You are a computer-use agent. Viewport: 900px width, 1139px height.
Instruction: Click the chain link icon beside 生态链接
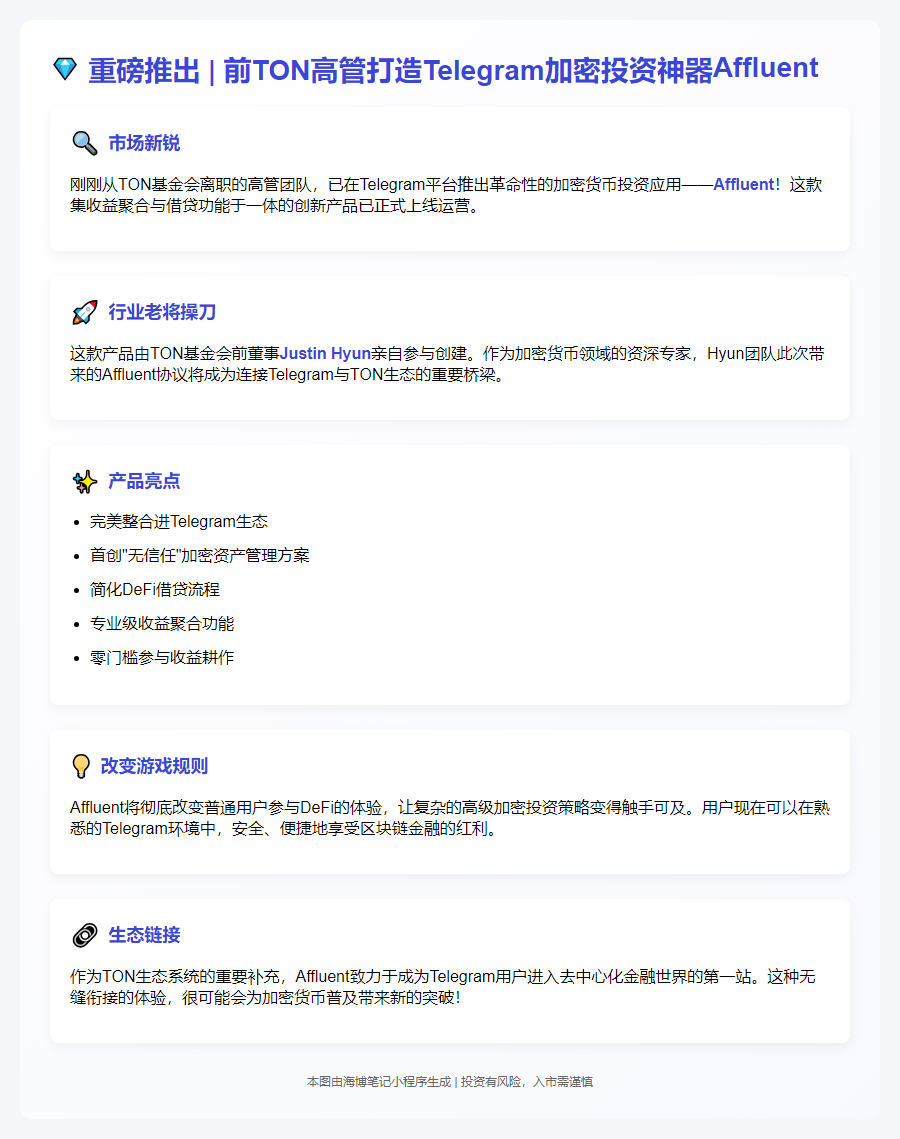(85, 935)
